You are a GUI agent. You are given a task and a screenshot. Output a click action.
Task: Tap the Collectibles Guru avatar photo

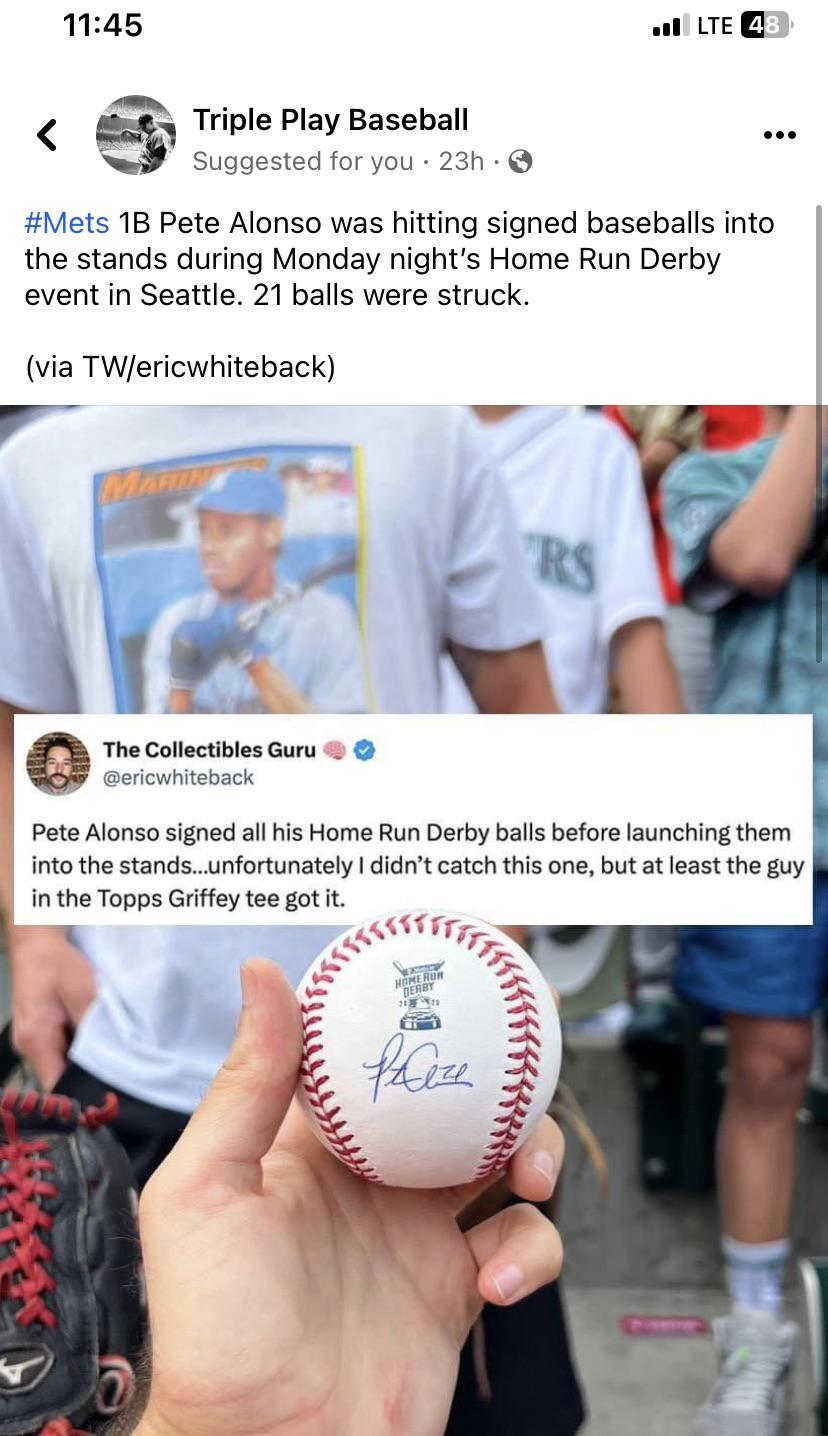pos(58,764)
